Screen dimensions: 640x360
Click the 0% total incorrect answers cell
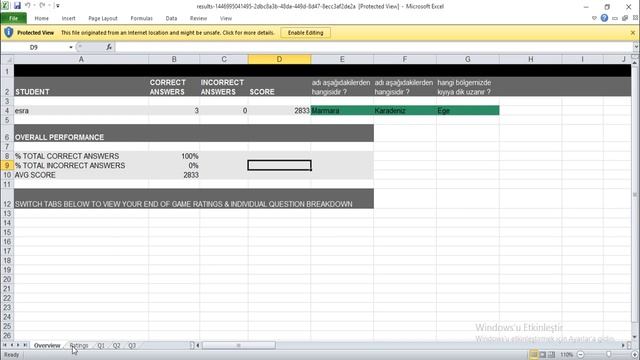point(174,166)
